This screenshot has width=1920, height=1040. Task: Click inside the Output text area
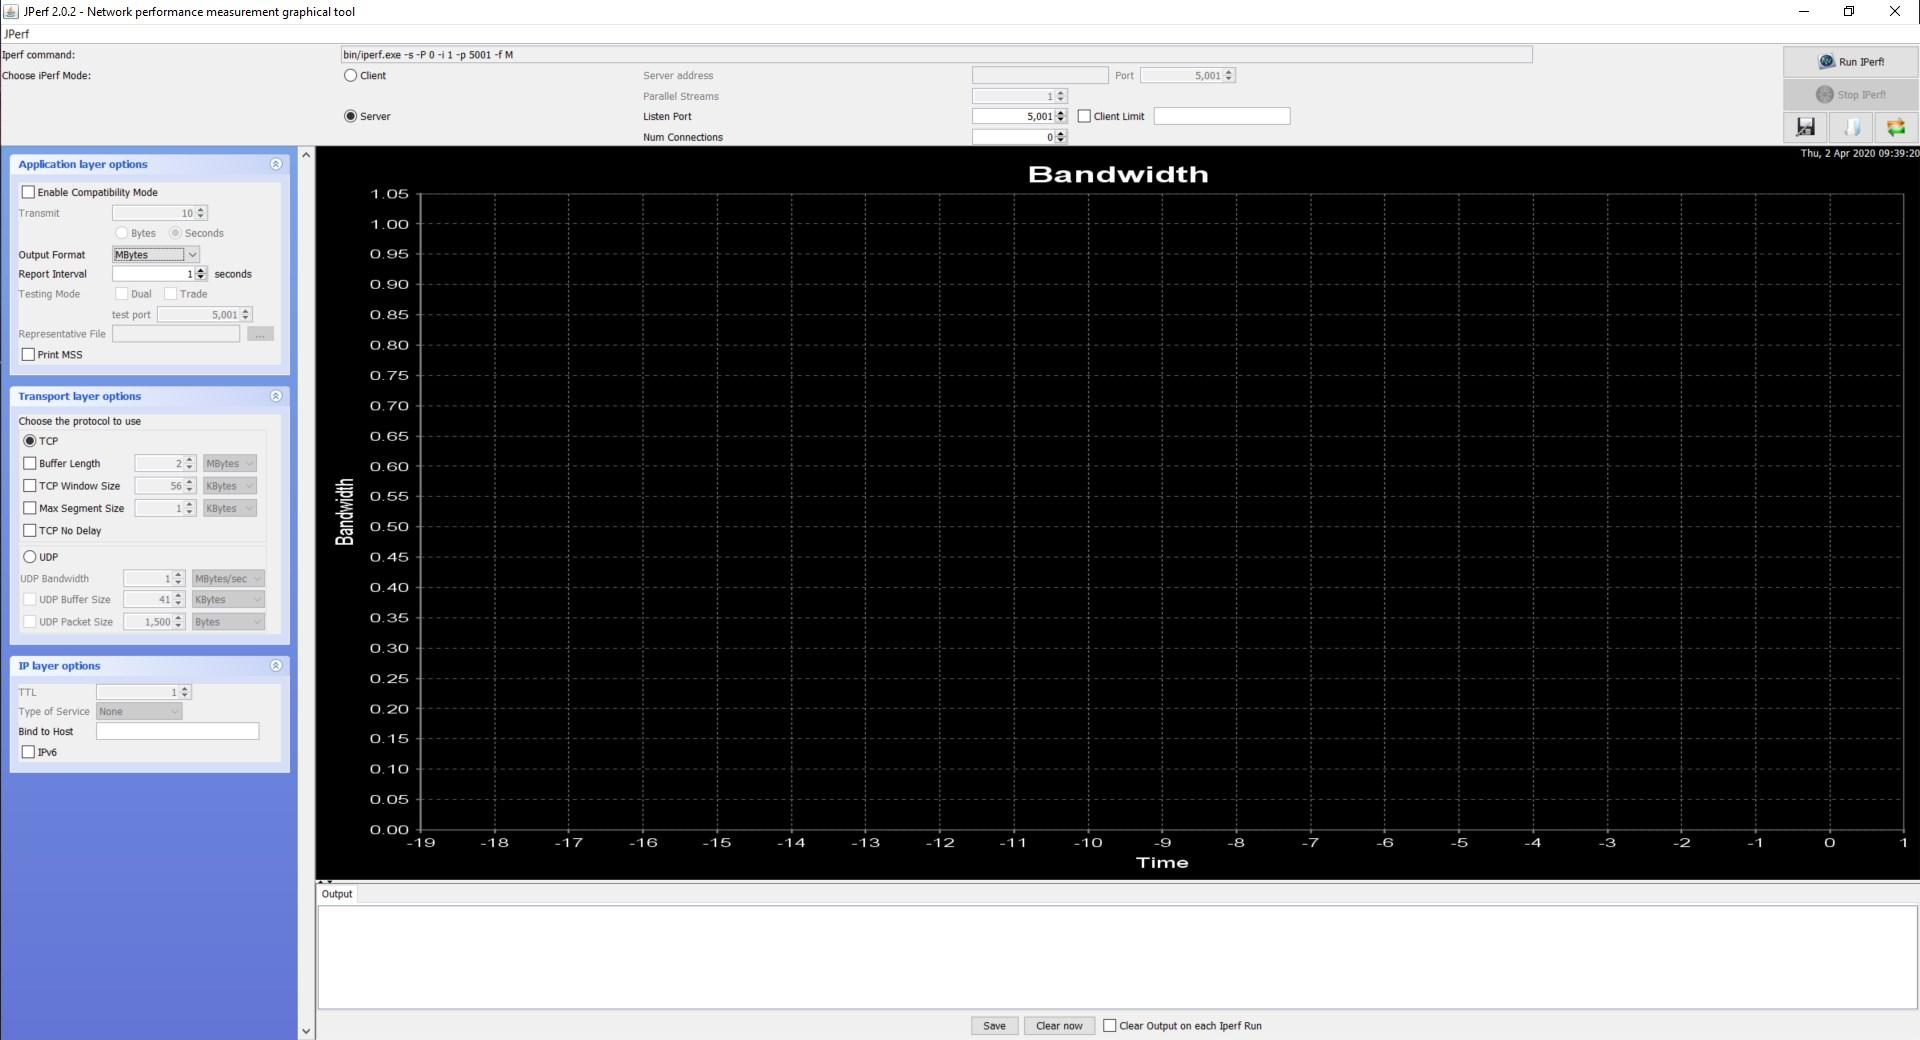tap(1117, 957)
